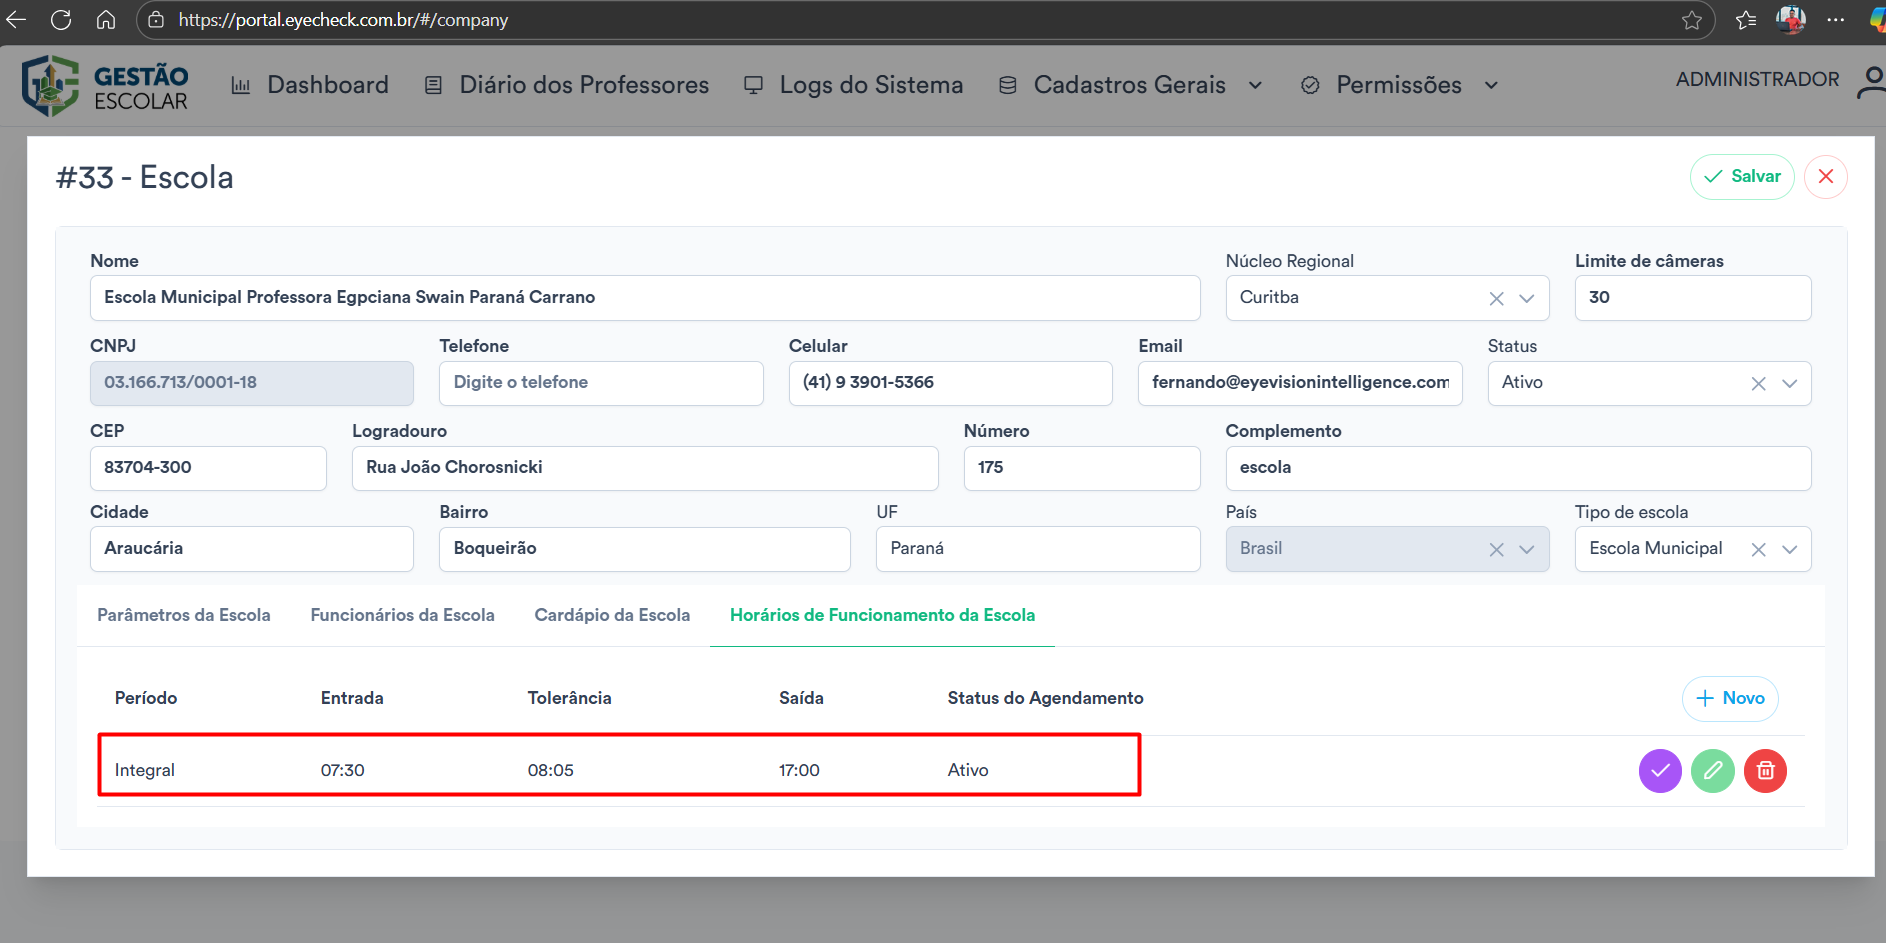The image size is (1886, 943).
Task: Switch to Funcionários da Escola tab
Action: tap(402, 615)
